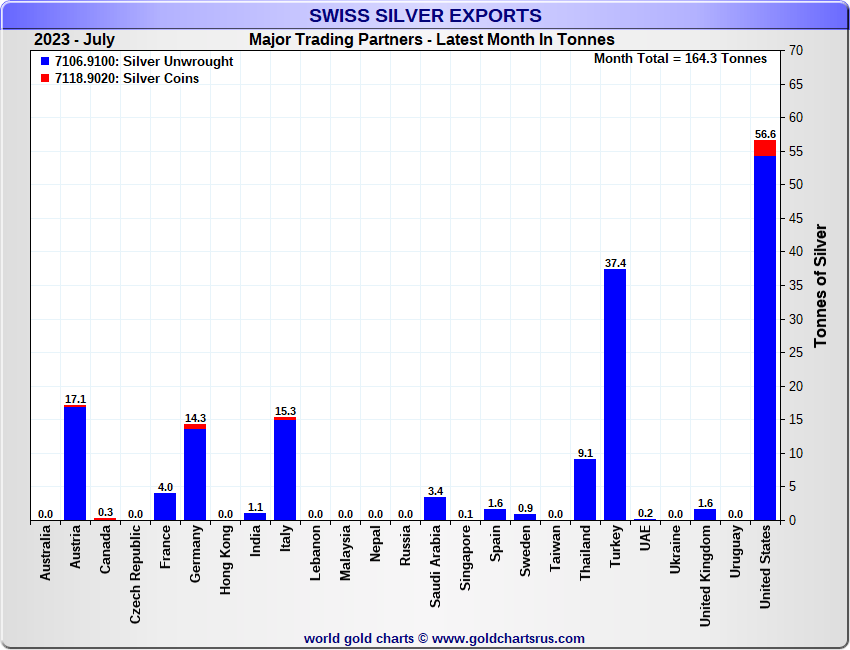Screen dimensions: 850x650
Task: Select the Austria bar in the chart
Action: [75, 464]
